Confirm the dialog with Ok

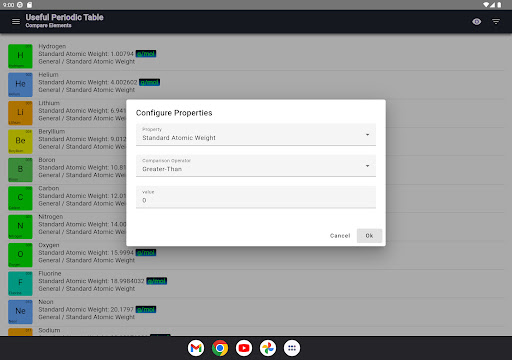369,236
